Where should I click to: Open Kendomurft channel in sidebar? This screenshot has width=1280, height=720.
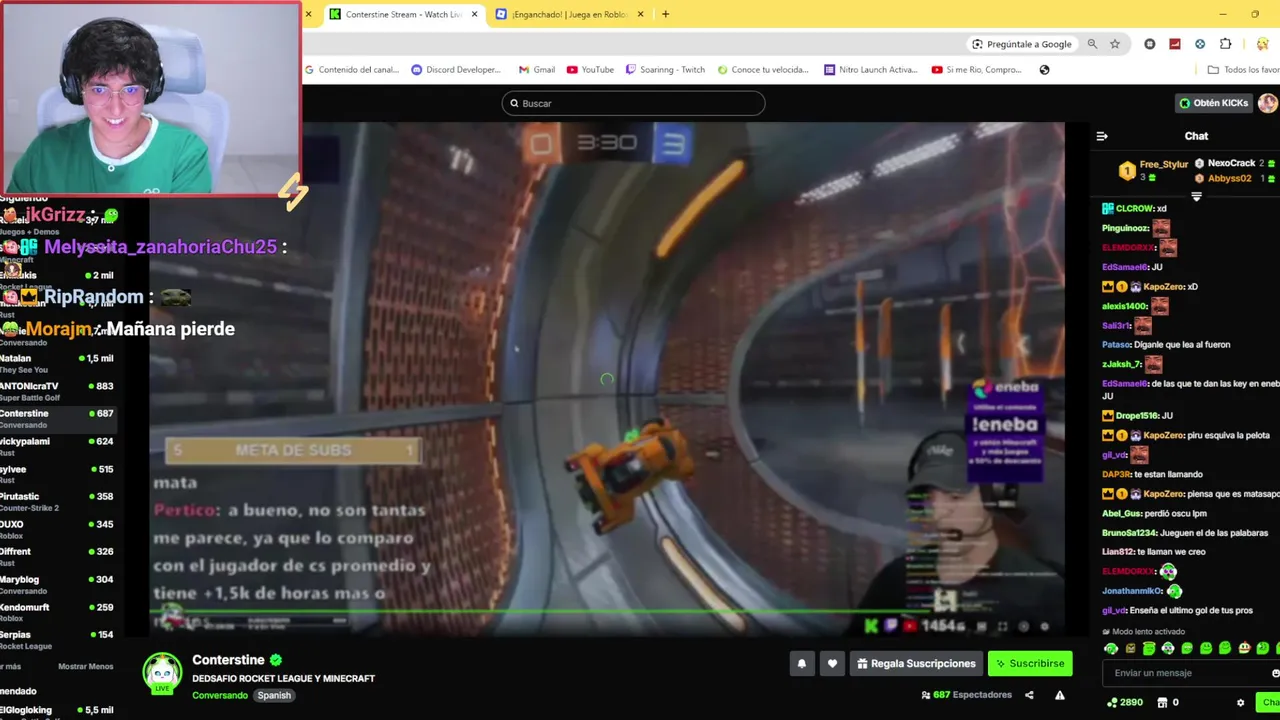pos(57,612)
